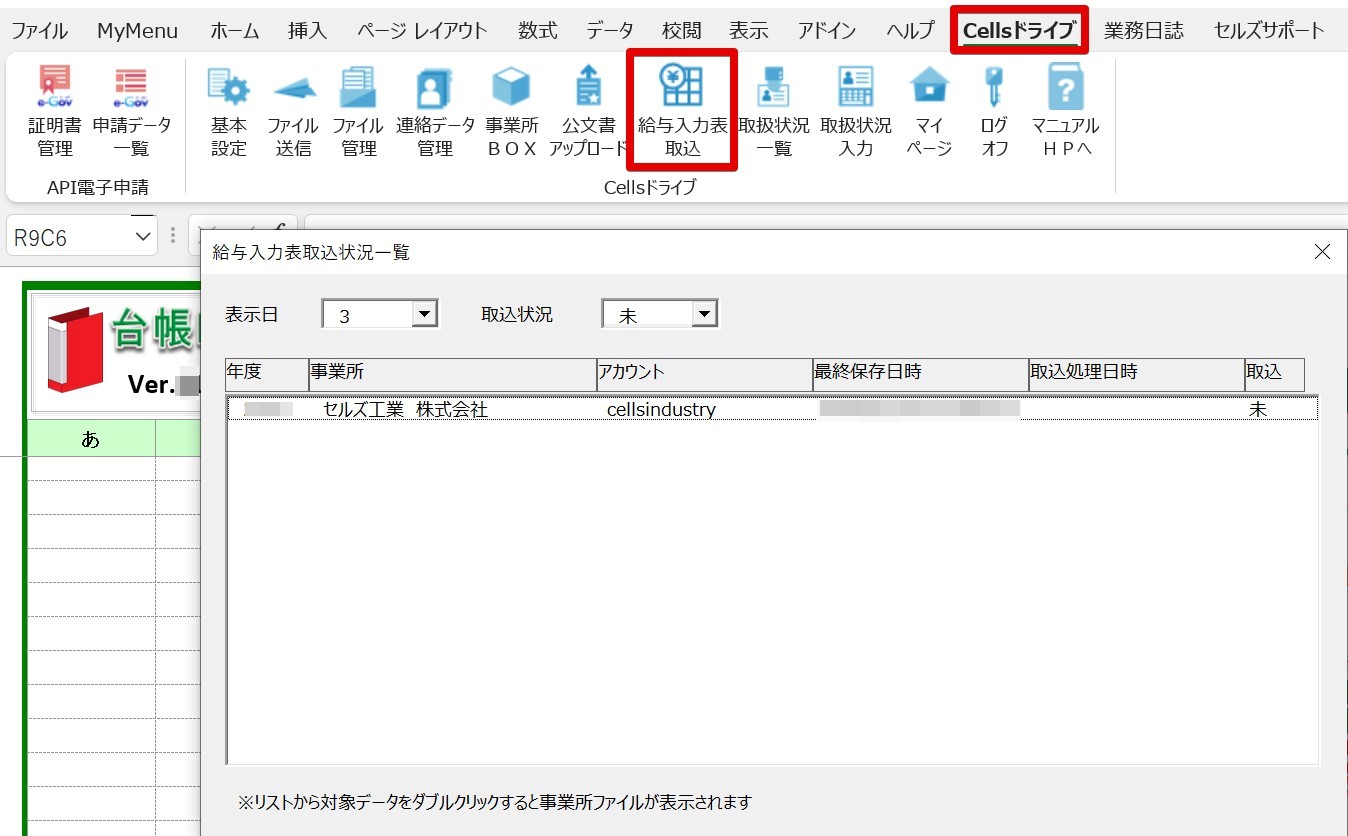The height and width of the screenshot is (836, 1348).
Task: Close the 給与入力表取込状況一覧 dialog
Action: tap(1322, 252)
